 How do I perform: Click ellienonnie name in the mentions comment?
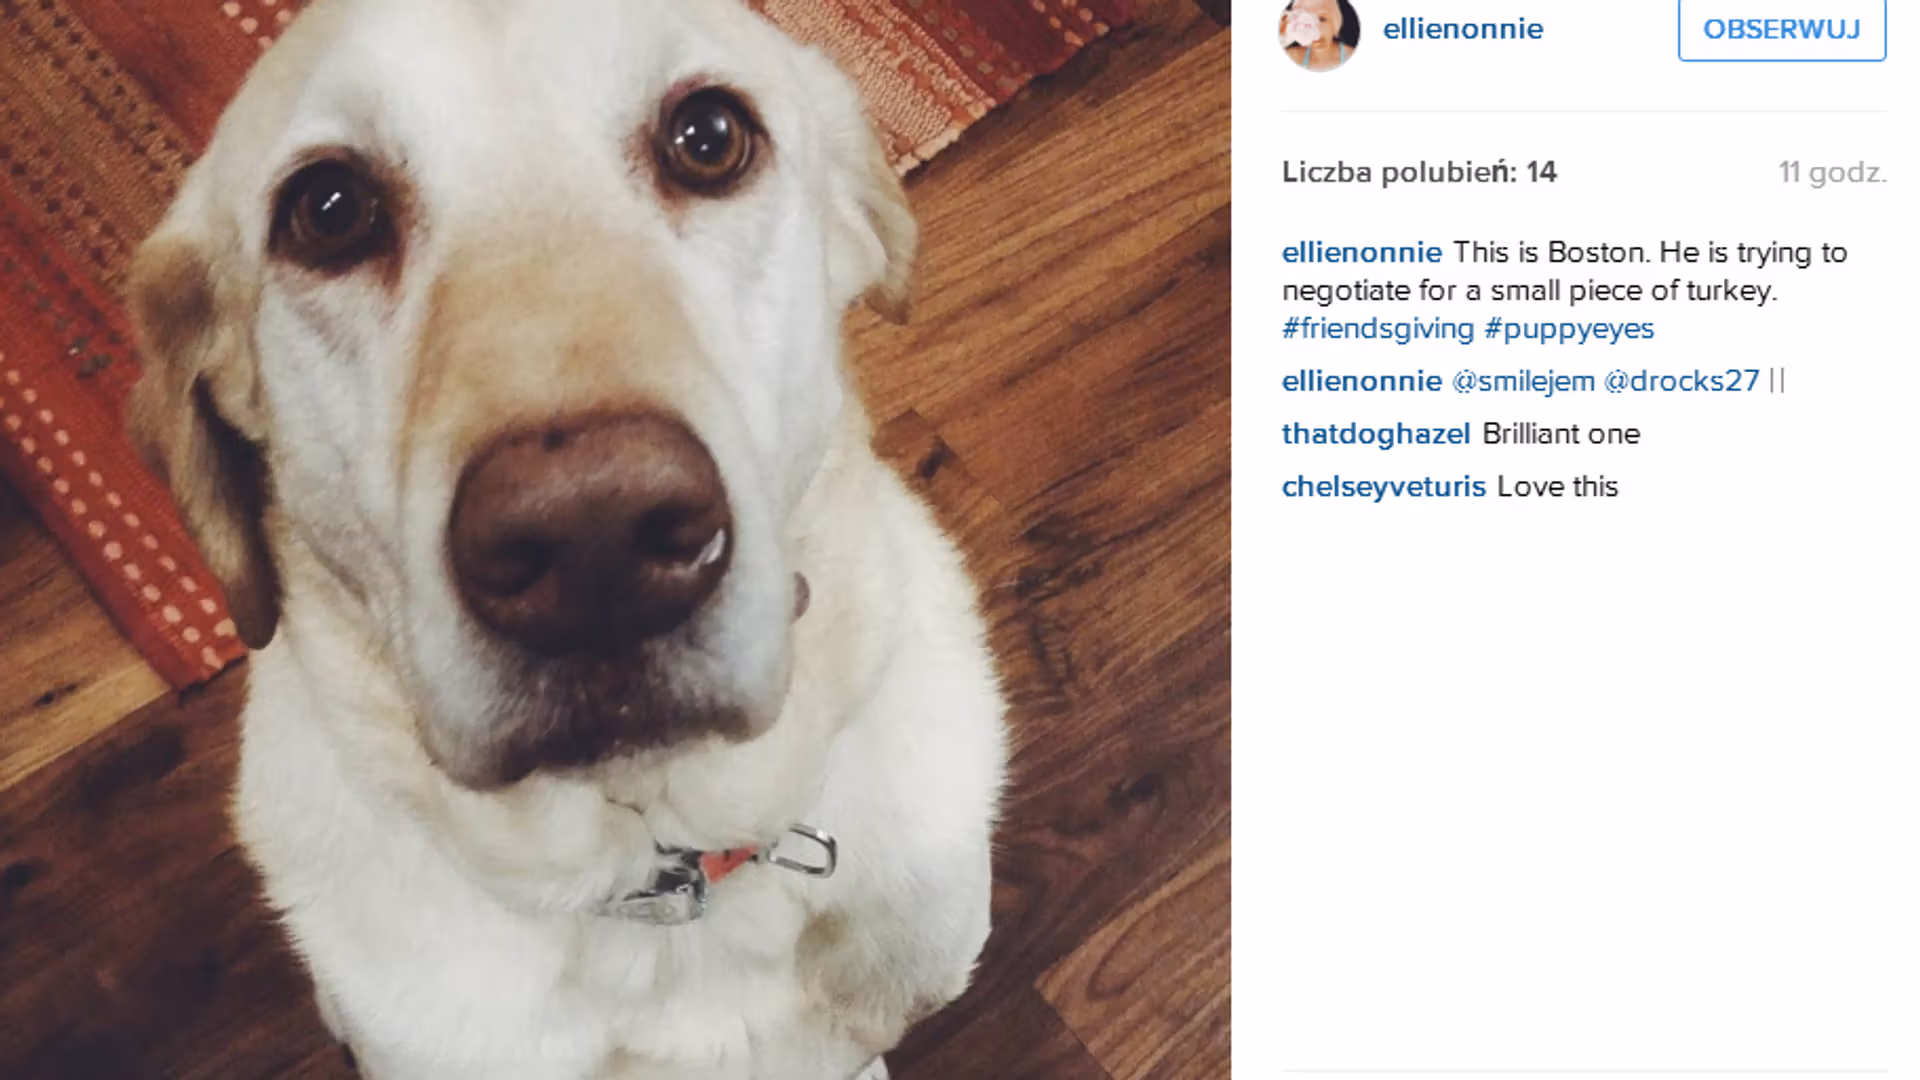pos(1362,381)
